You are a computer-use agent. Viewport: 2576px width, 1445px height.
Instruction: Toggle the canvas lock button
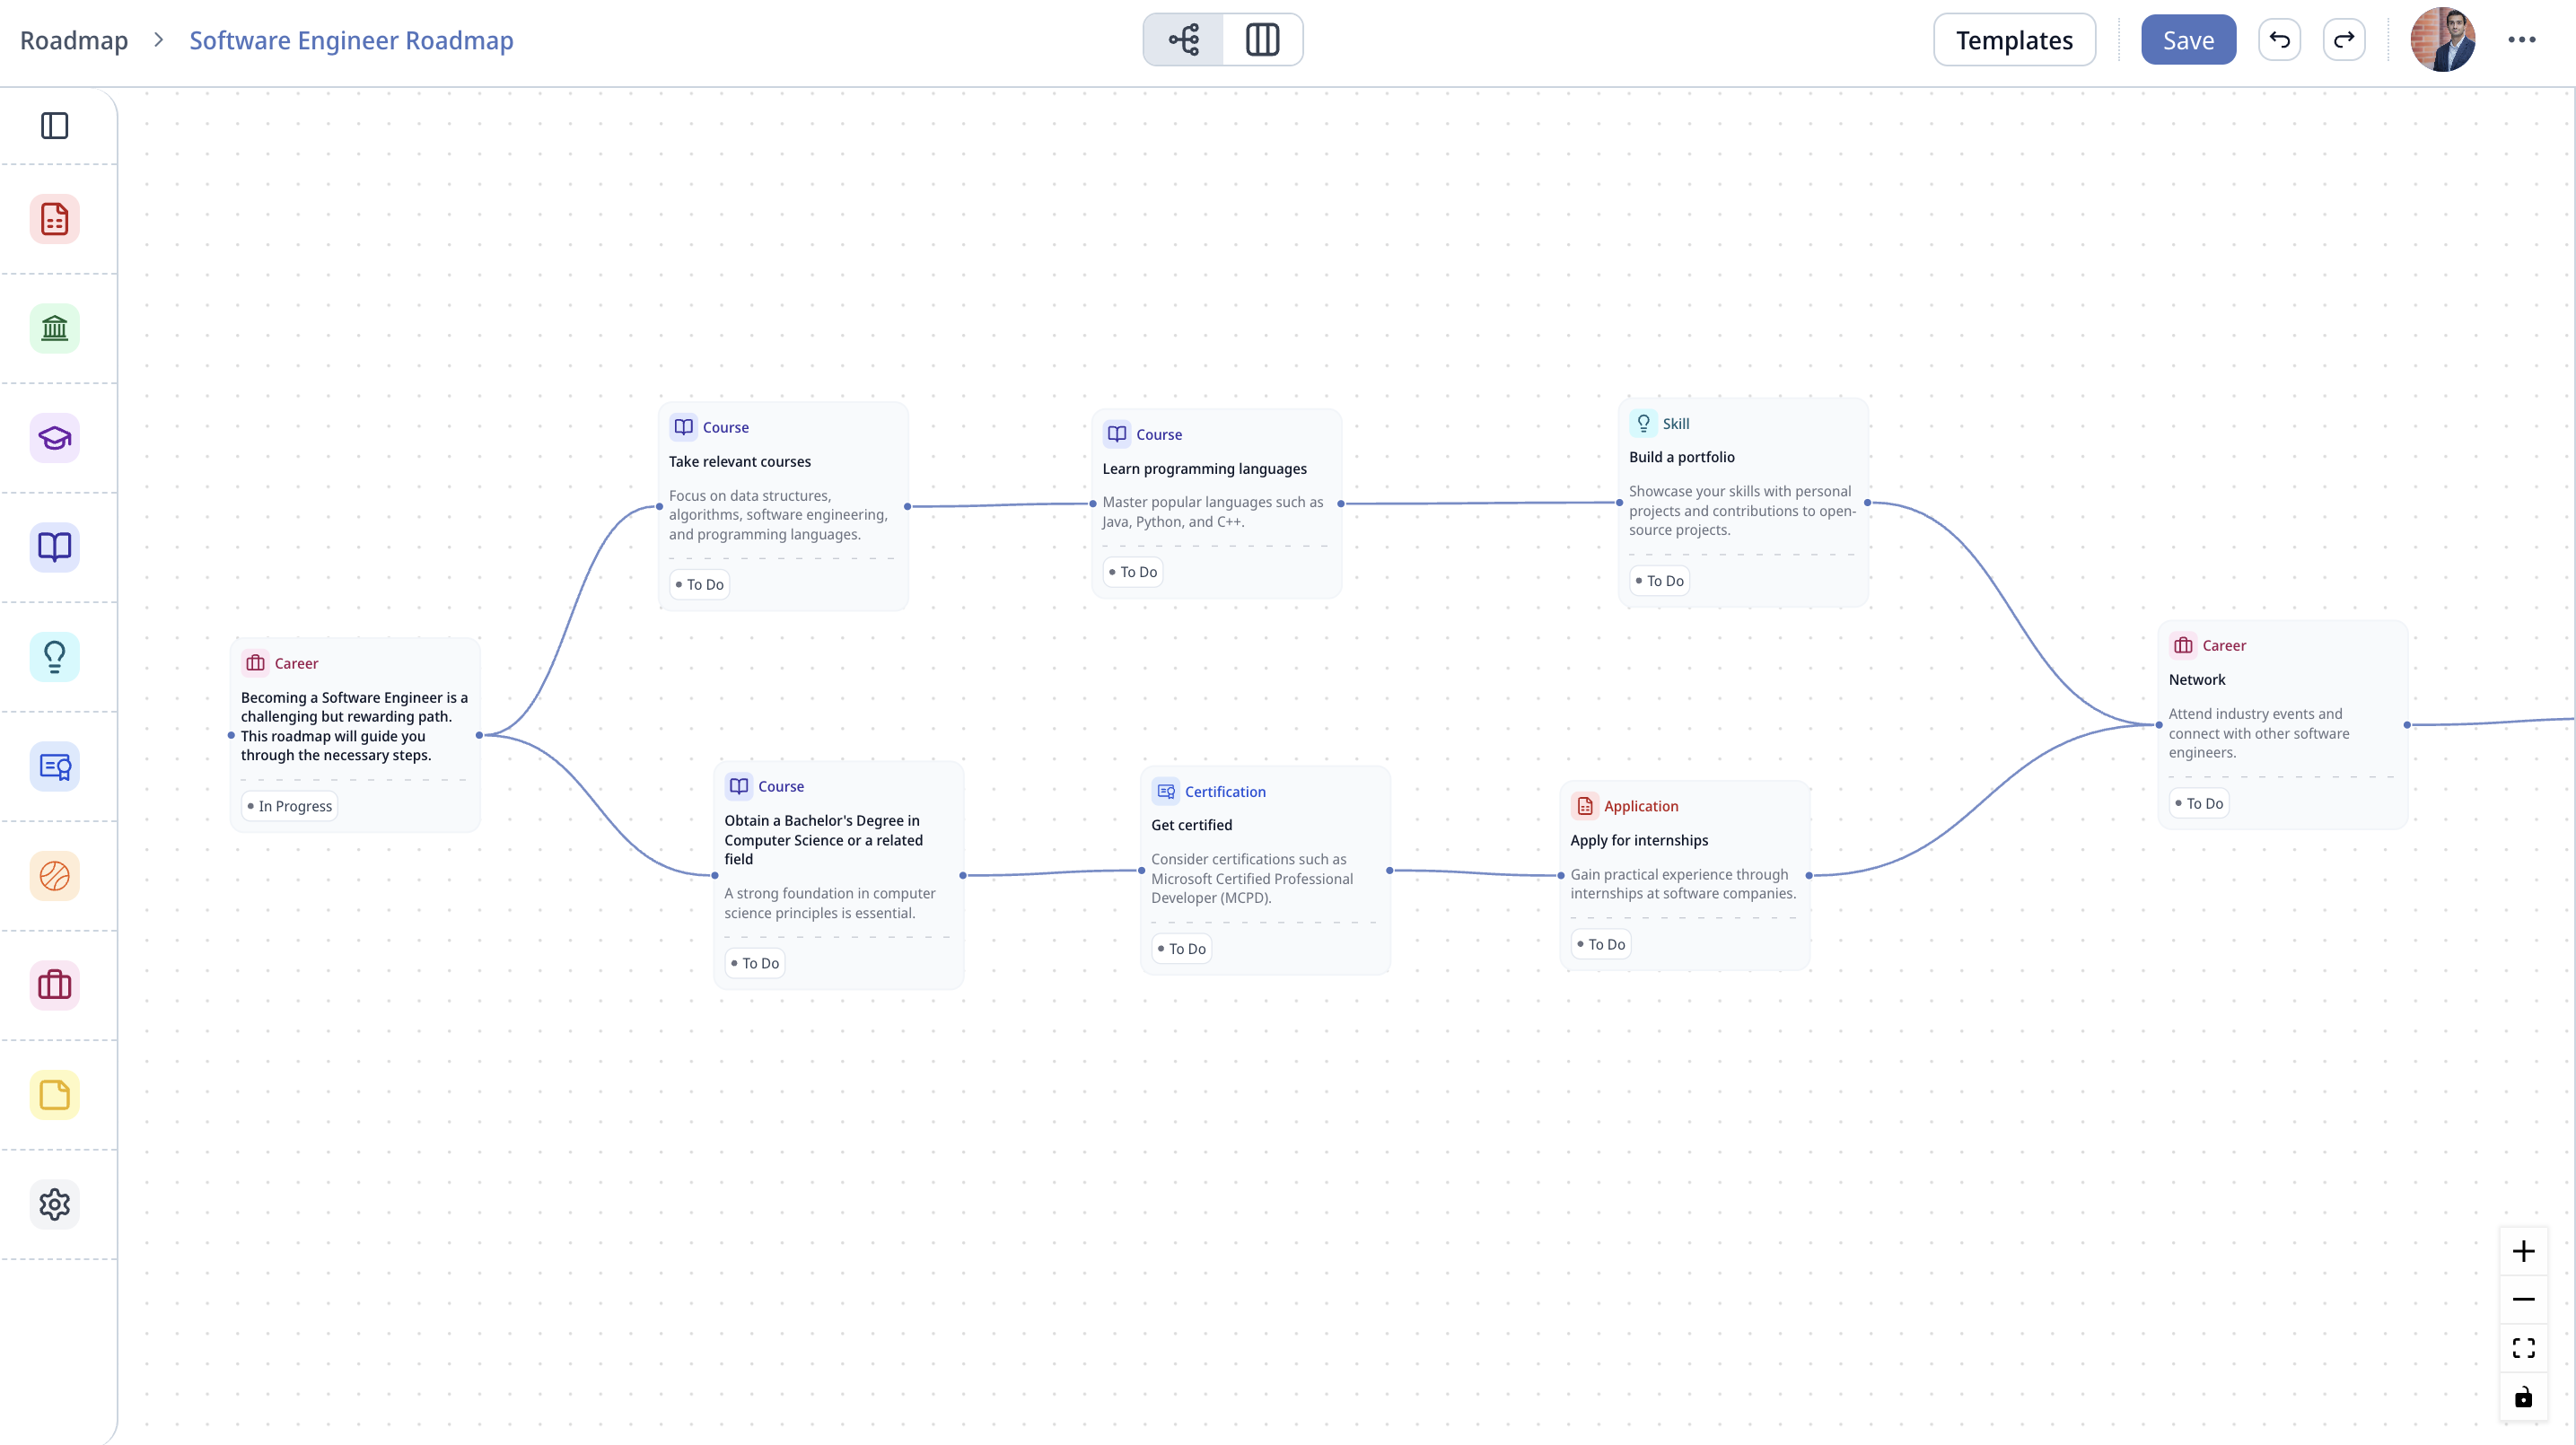click(x=2523, y=1397)
